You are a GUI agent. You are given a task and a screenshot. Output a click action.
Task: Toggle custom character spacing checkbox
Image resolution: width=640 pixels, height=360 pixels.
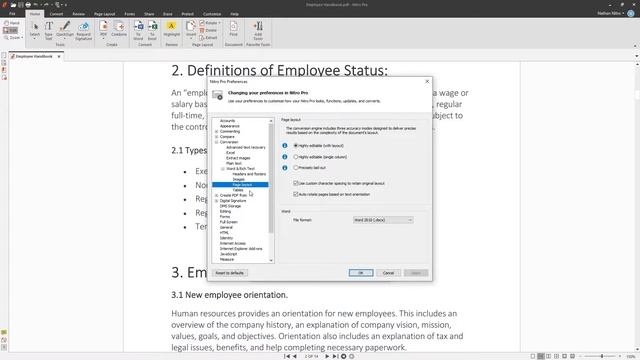click(x=296, y=183)
